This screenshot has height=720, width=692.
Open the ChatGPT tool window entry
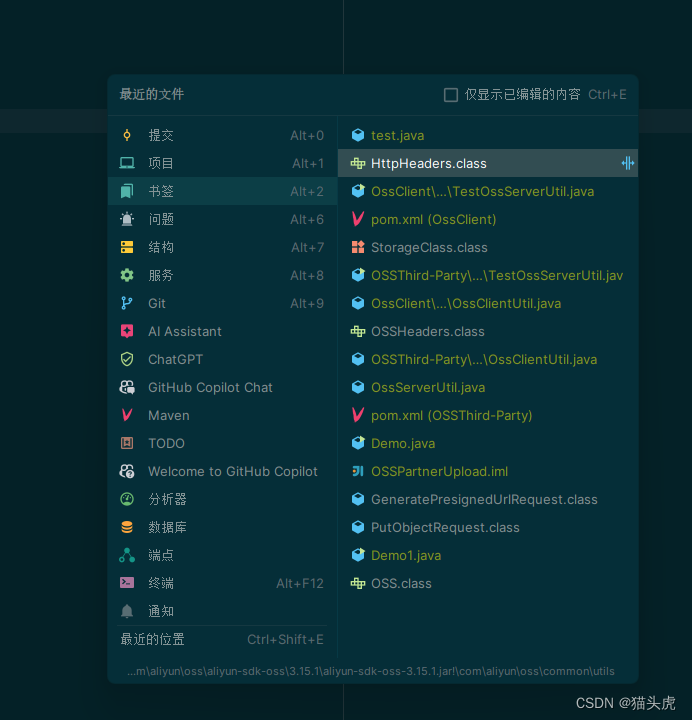[222, 360]
